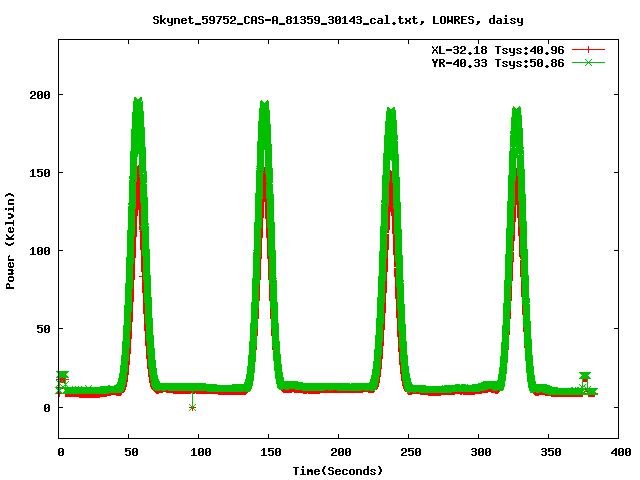640x480 pixels.
Task: Click the second peak near 147 seconds
Action: tap(264, 103)
